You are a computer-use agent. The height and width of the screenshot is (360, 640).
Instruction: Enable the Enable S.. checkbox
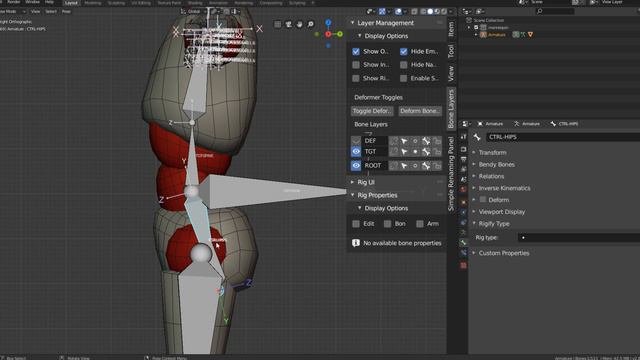[x=403, y=78]
